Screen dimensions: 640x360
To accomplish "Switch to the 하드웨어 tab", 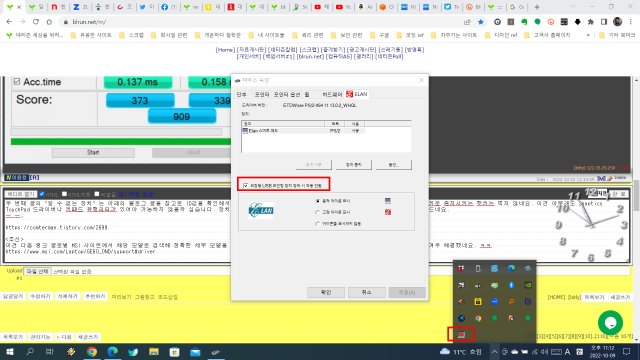I will (x=332, y=94).
